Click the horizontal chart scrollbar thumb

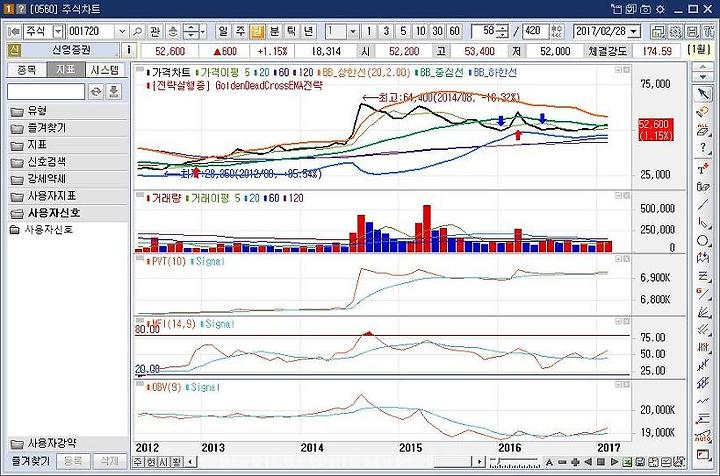452,462
